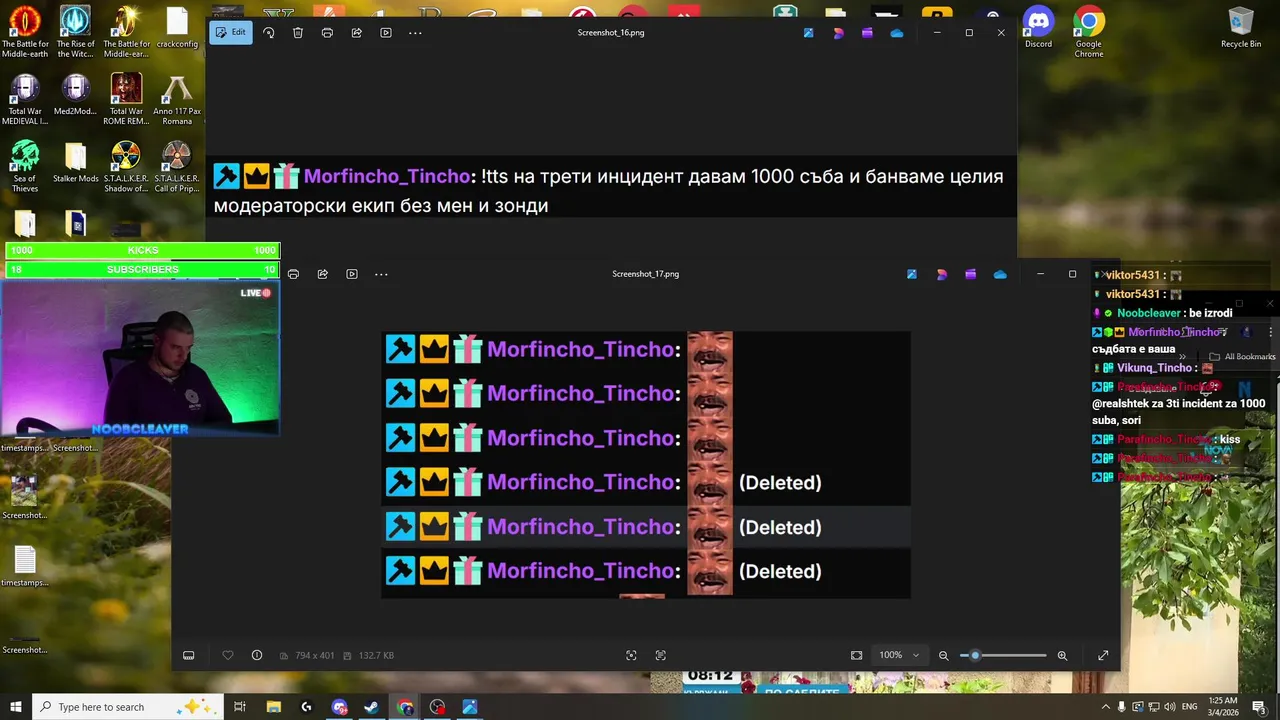Click Noobcleaver username in chat
This screenshot has width=1280, height=720.
click(x=1149, y=313)
